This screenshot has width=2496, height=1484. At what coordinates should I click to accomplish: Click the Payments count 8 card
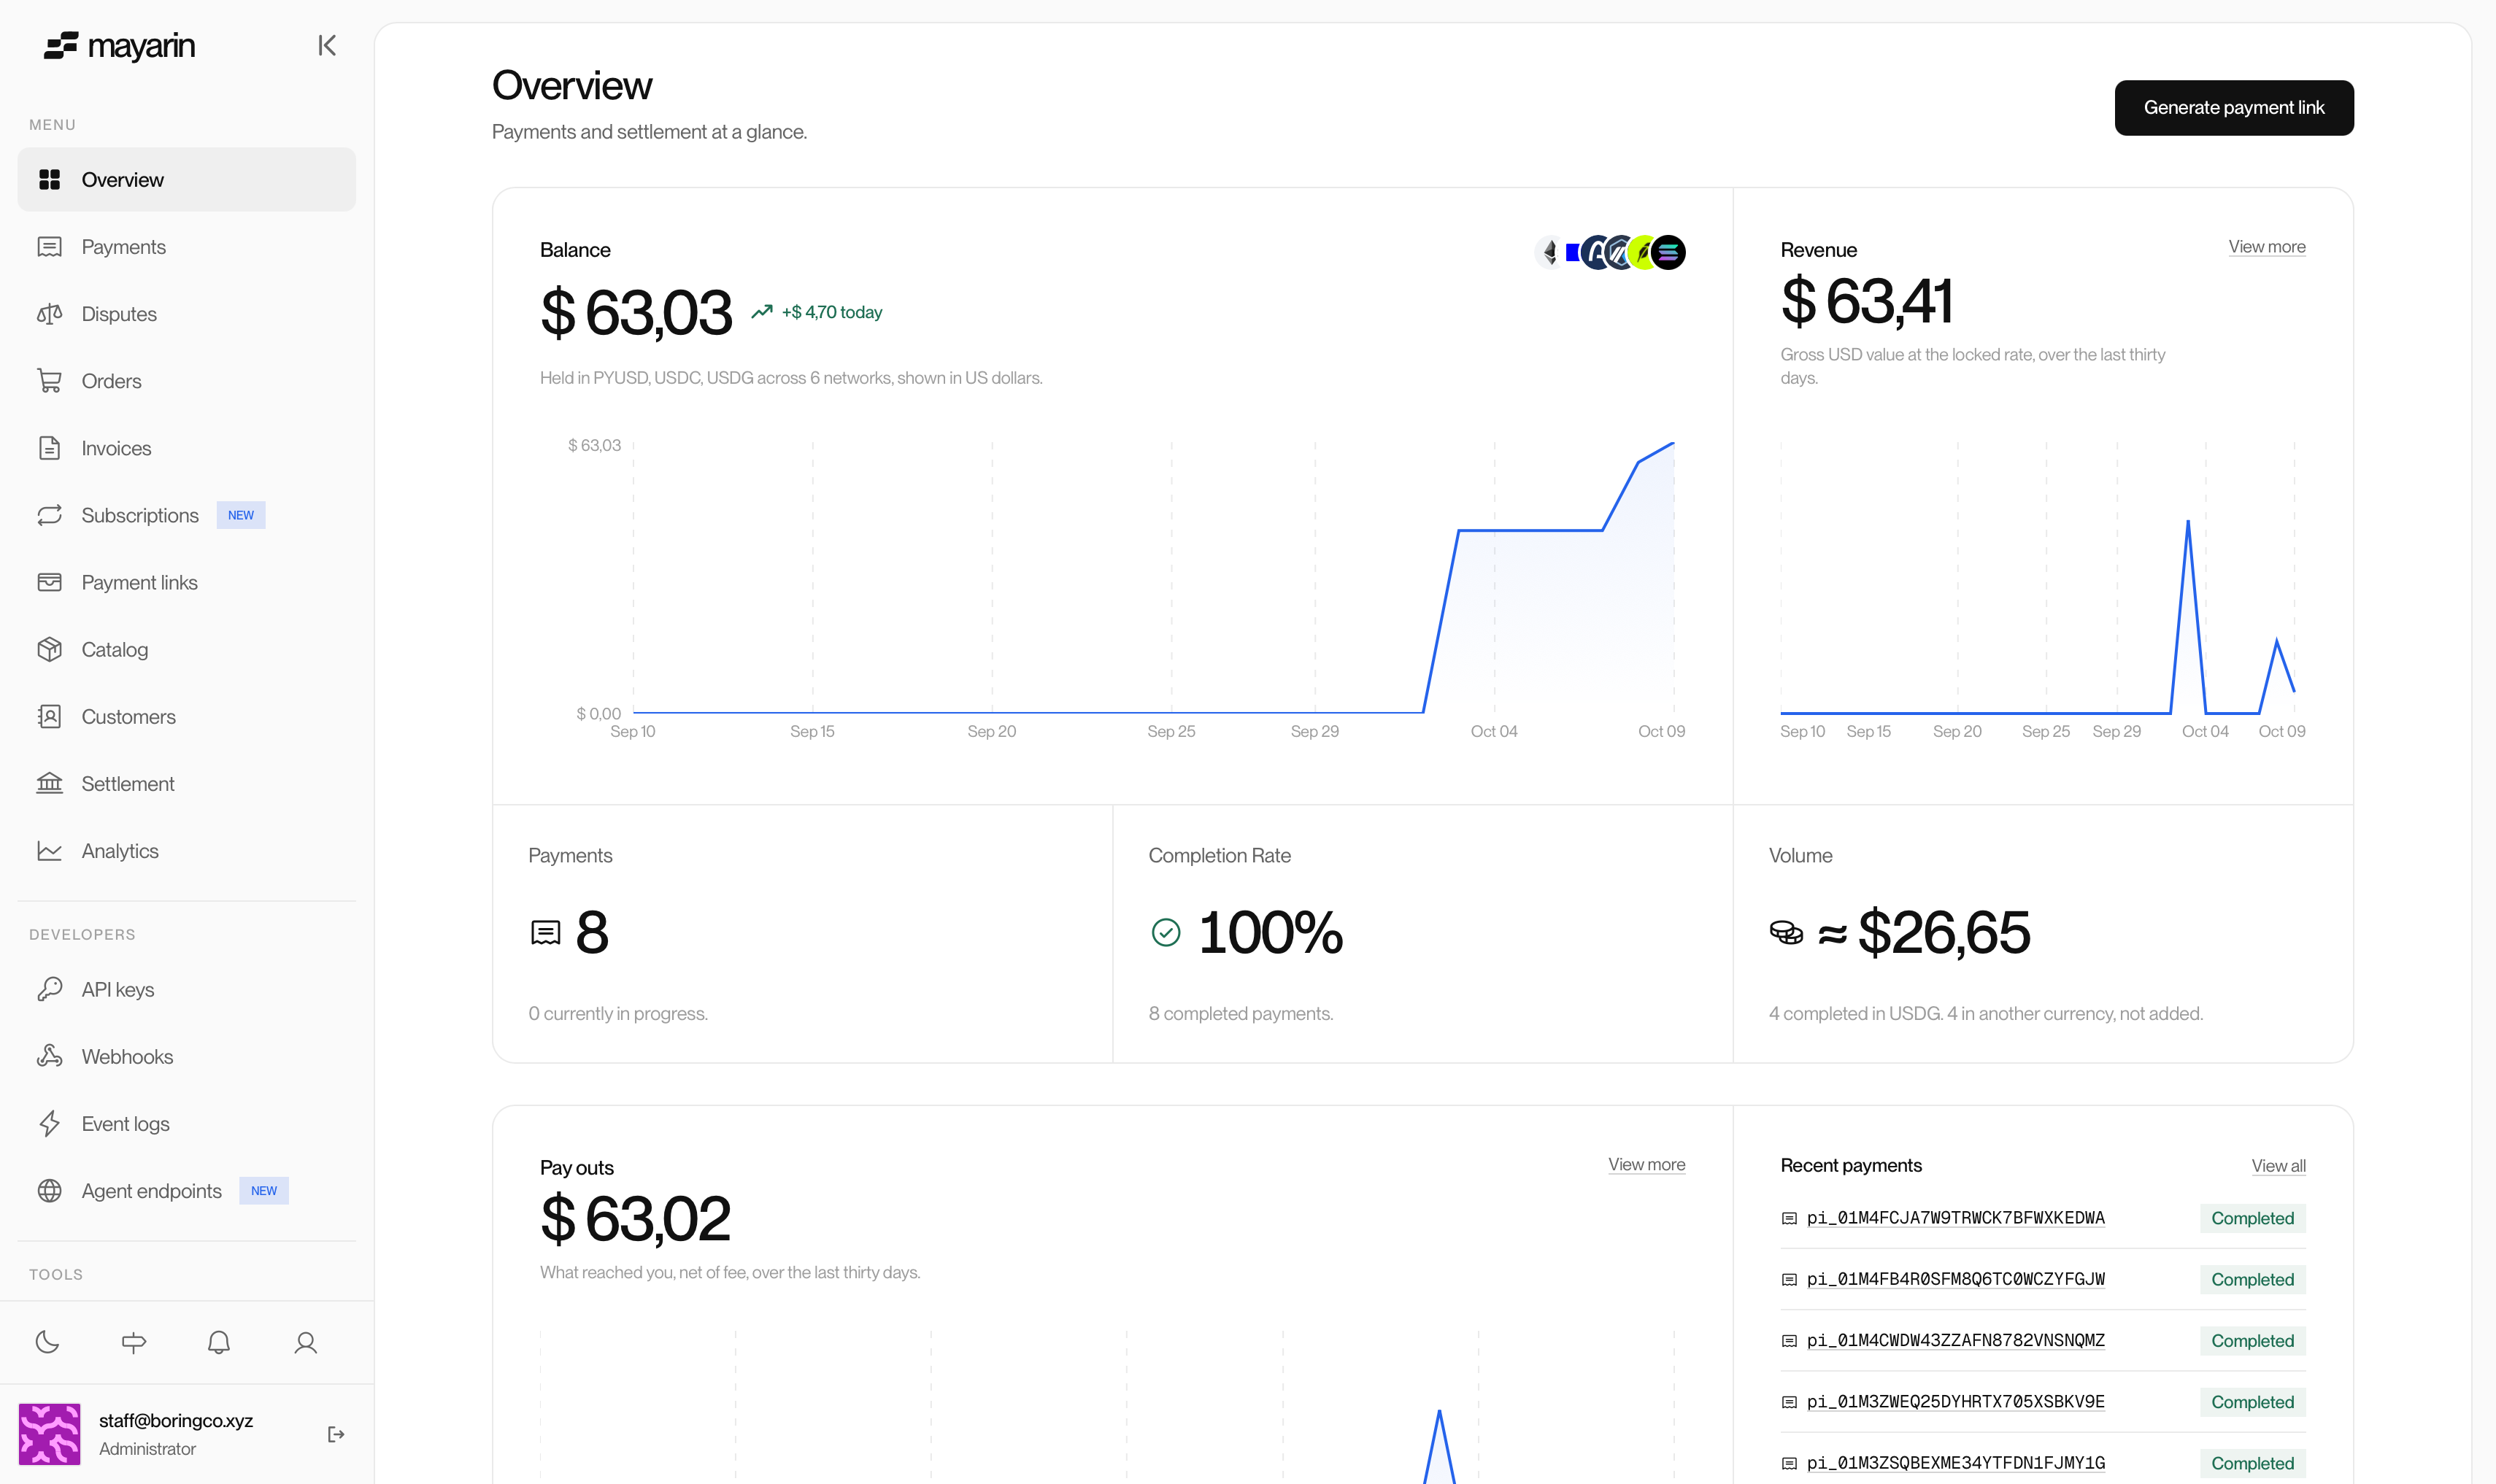pos(802,934)
